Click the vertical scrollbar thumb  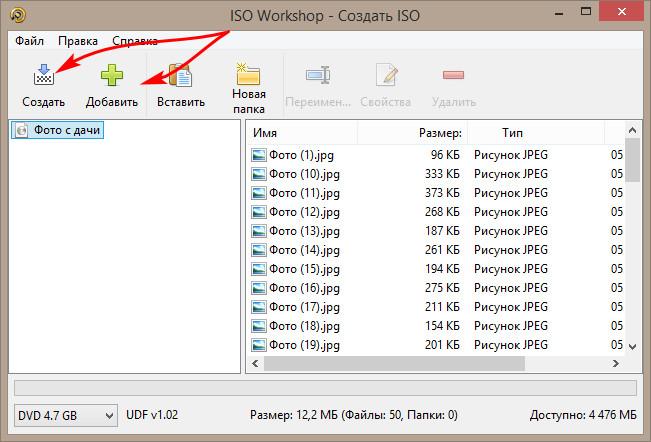pyautogui.click(x=632, y=160)
